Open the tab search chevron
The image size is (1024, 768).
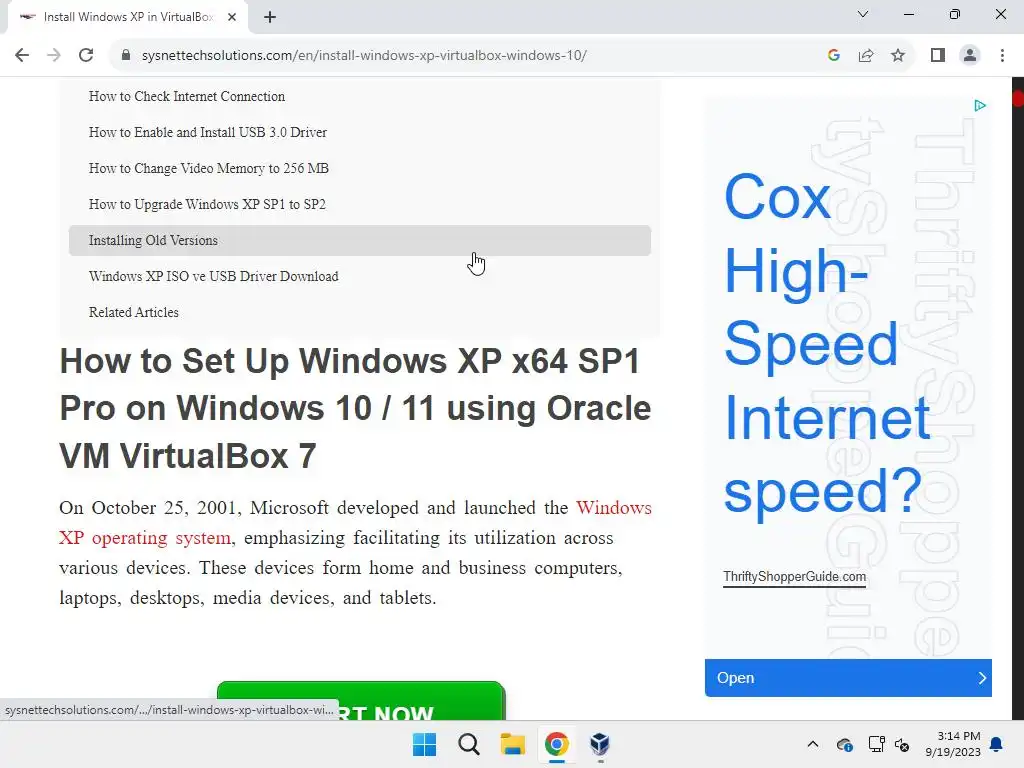(863, 14)
